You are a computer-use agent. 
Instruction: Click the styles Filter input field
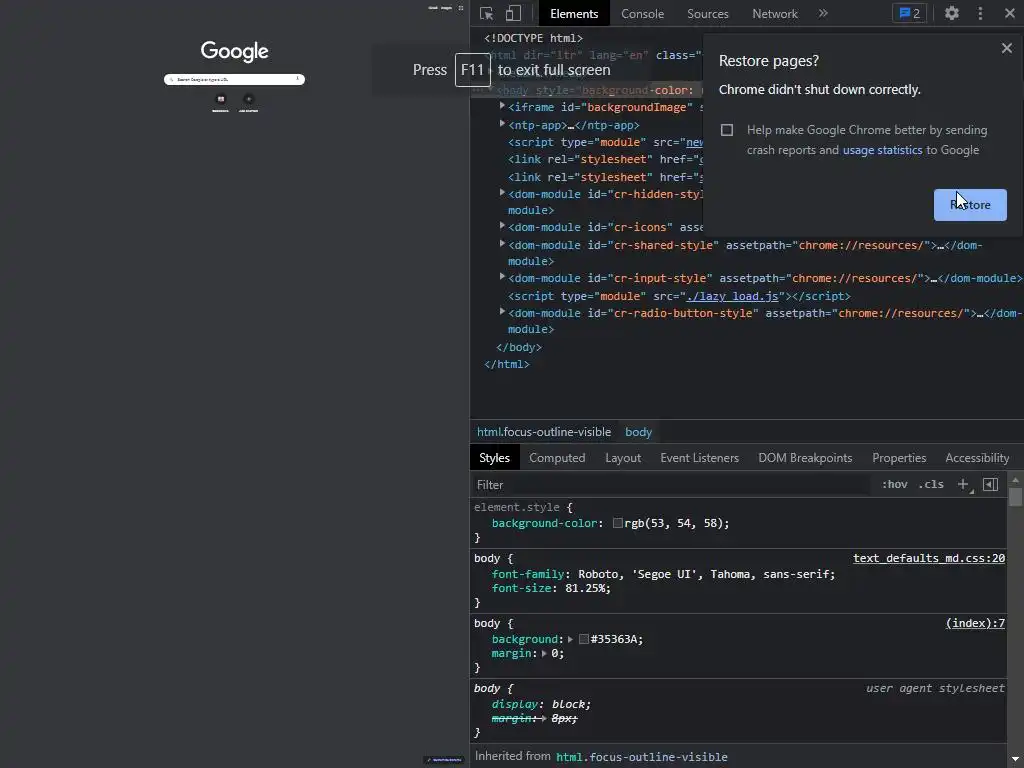tap(671, 485)
